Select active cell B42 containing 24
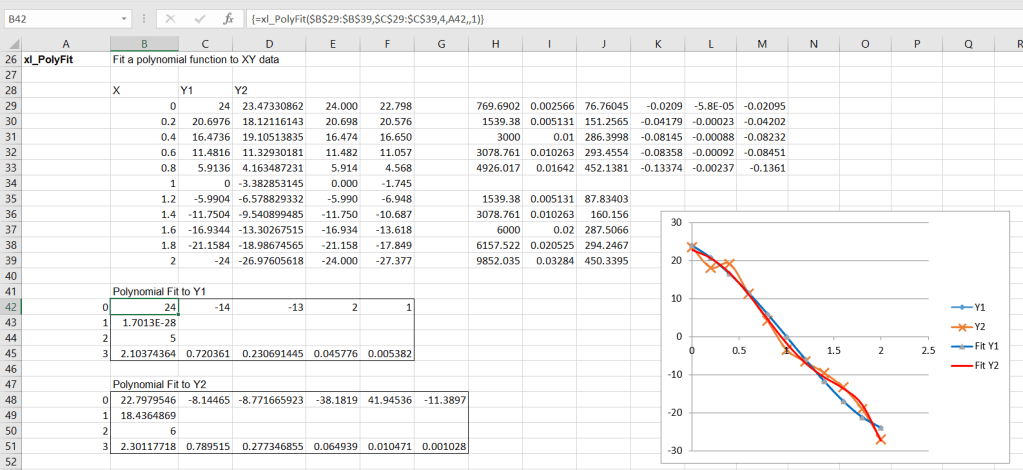Viewport: 1023px width, 470px height. click(x=144, y=307)
